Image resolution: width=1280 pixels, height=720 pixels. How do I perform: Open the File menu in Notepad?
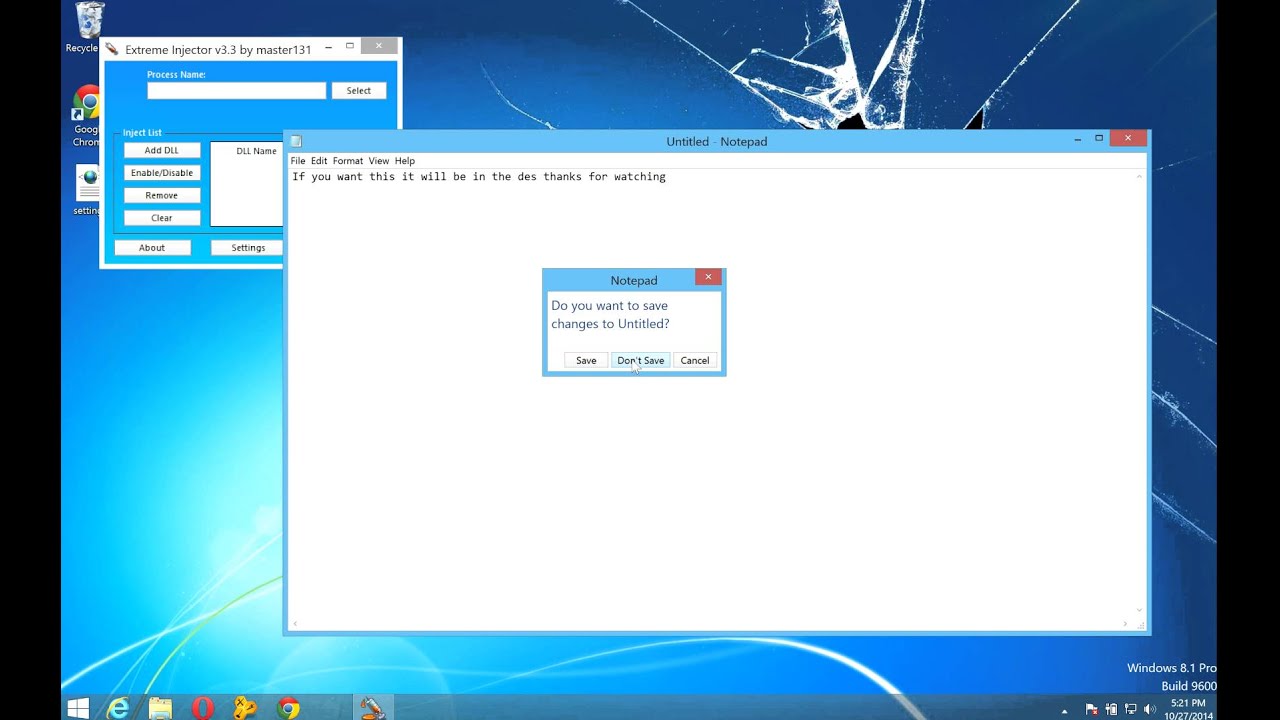tap(298, 161)
